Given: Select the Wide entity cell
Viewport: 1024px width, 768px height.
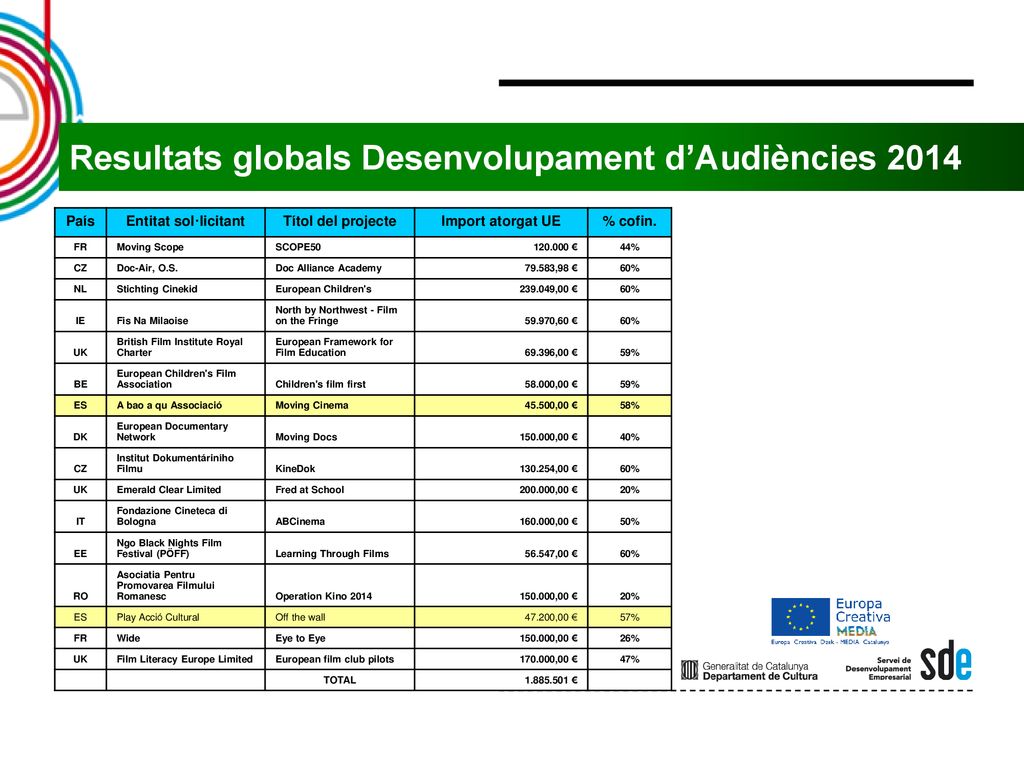Looking at the screenshot, I should pyautogui.click(x=185, y=638).
